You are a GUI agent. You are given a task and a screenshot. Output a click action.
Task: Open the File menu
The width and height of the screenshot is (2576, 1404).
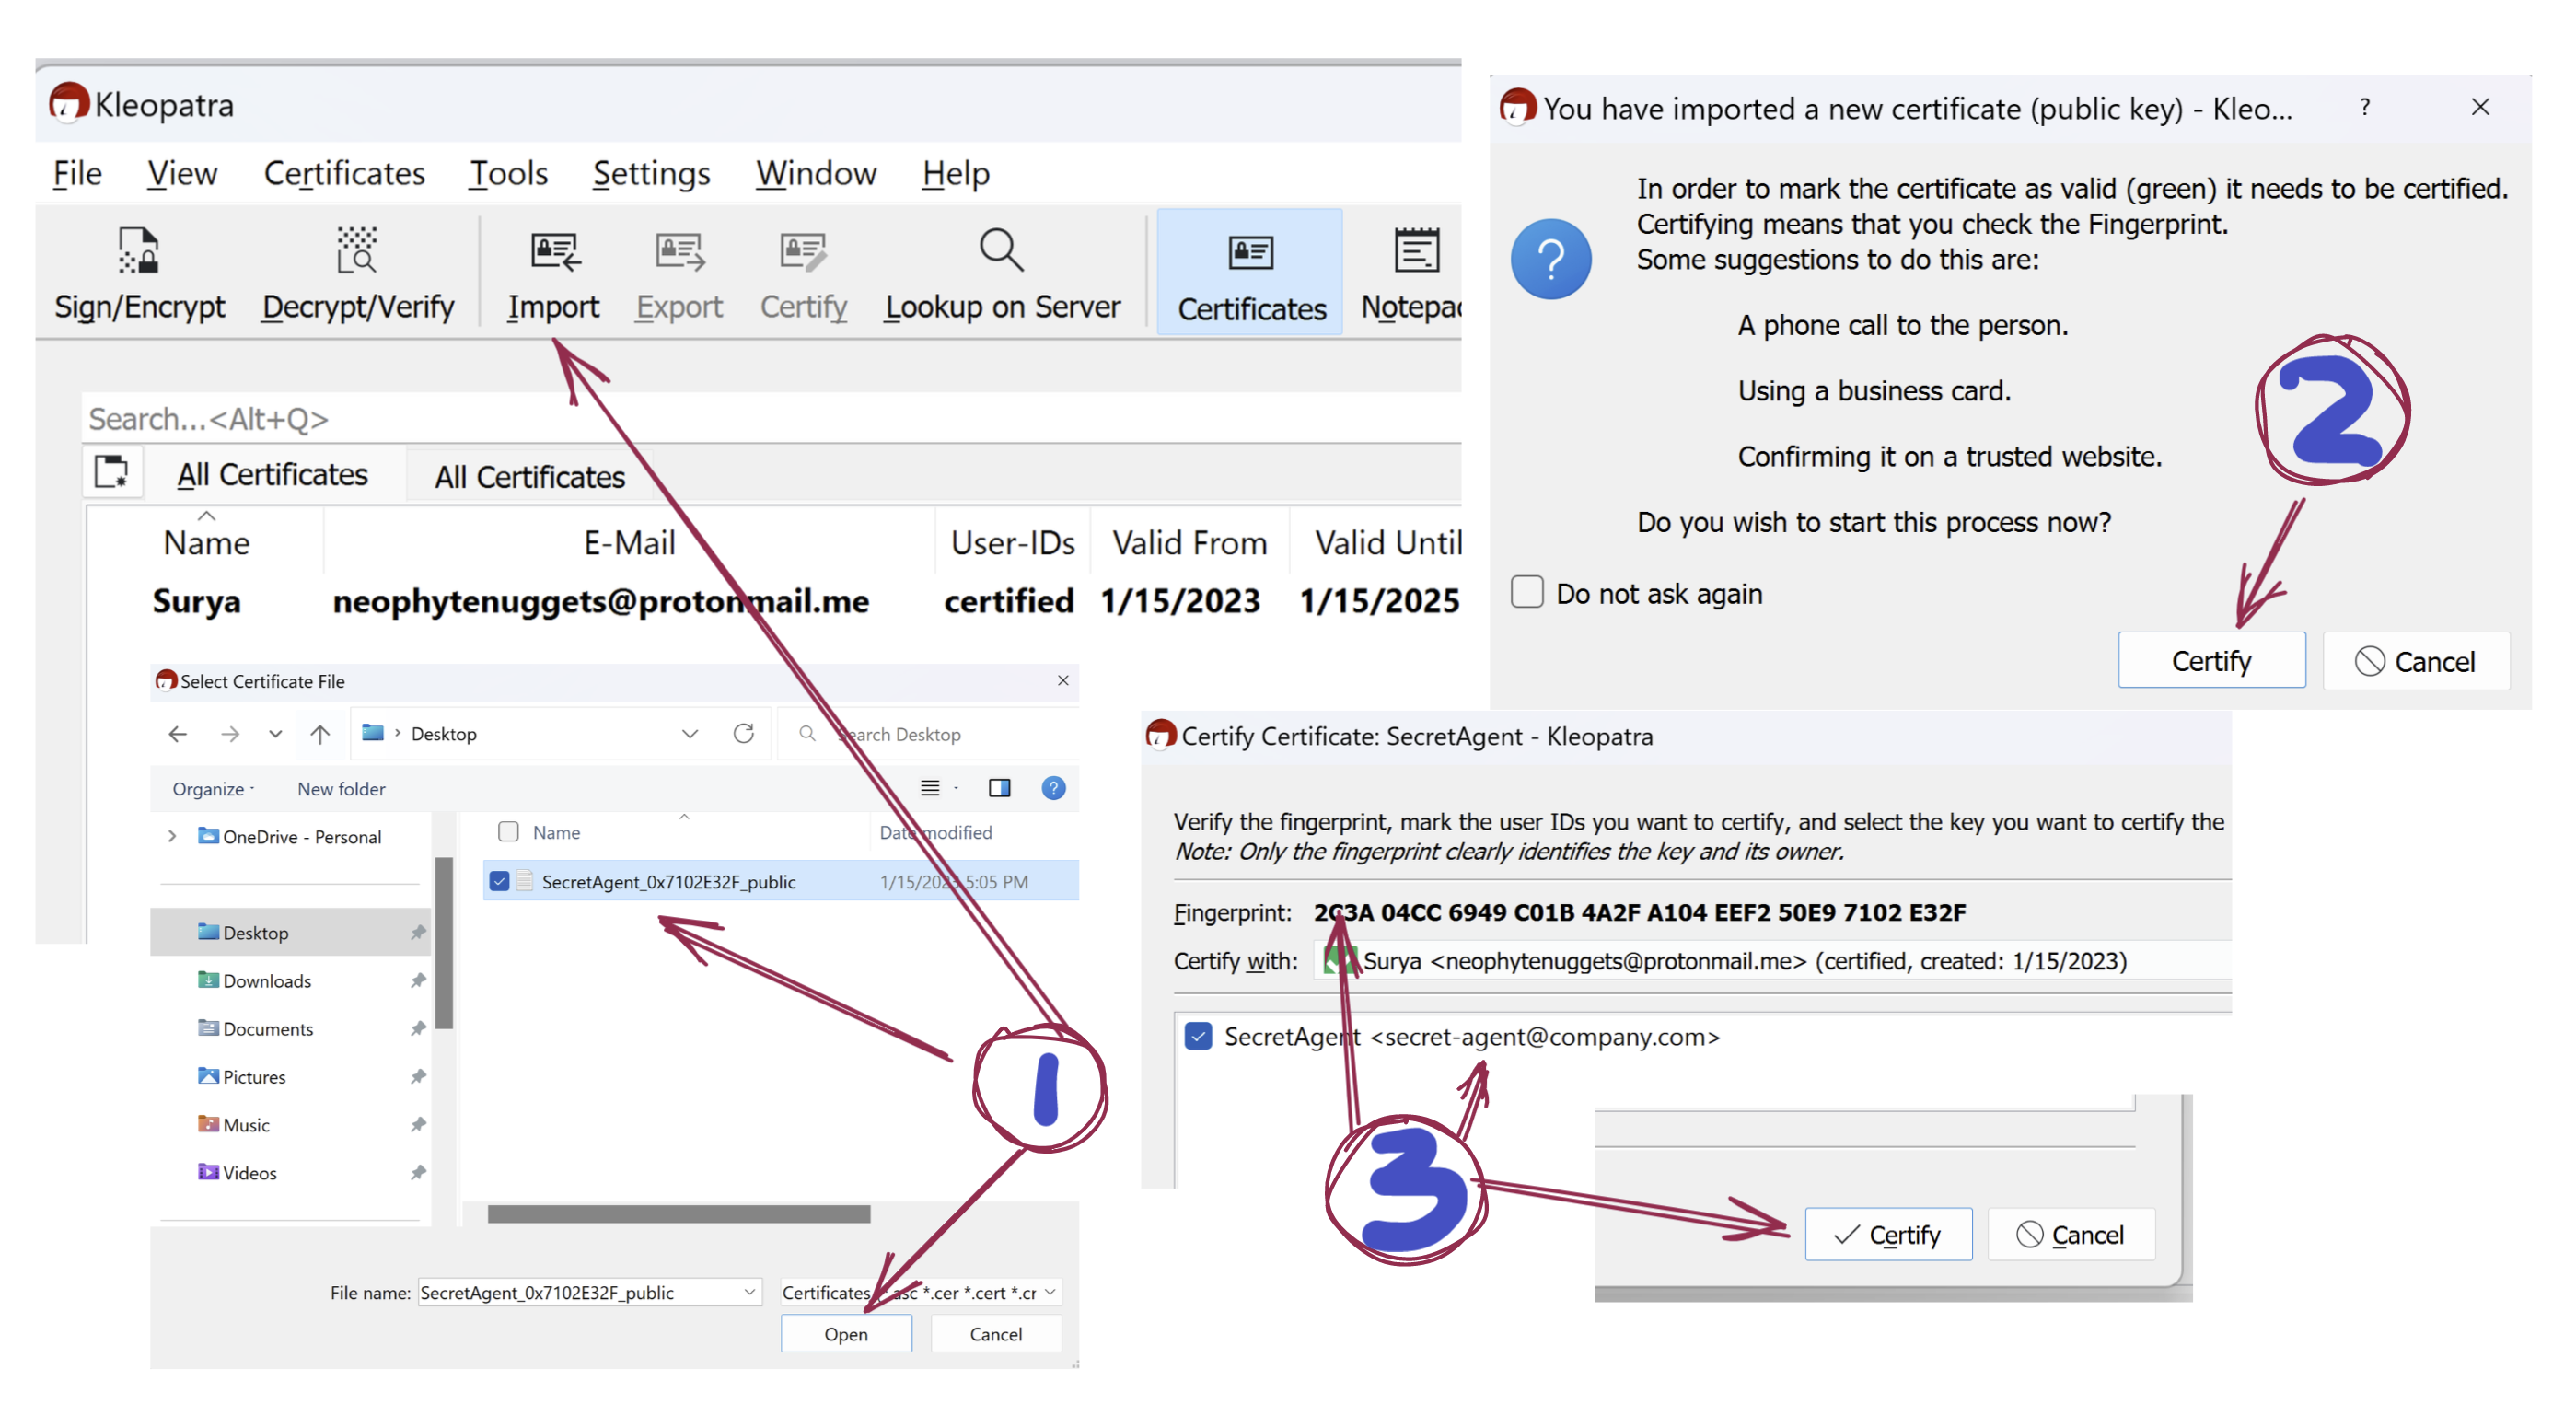(x=77, y=173)
